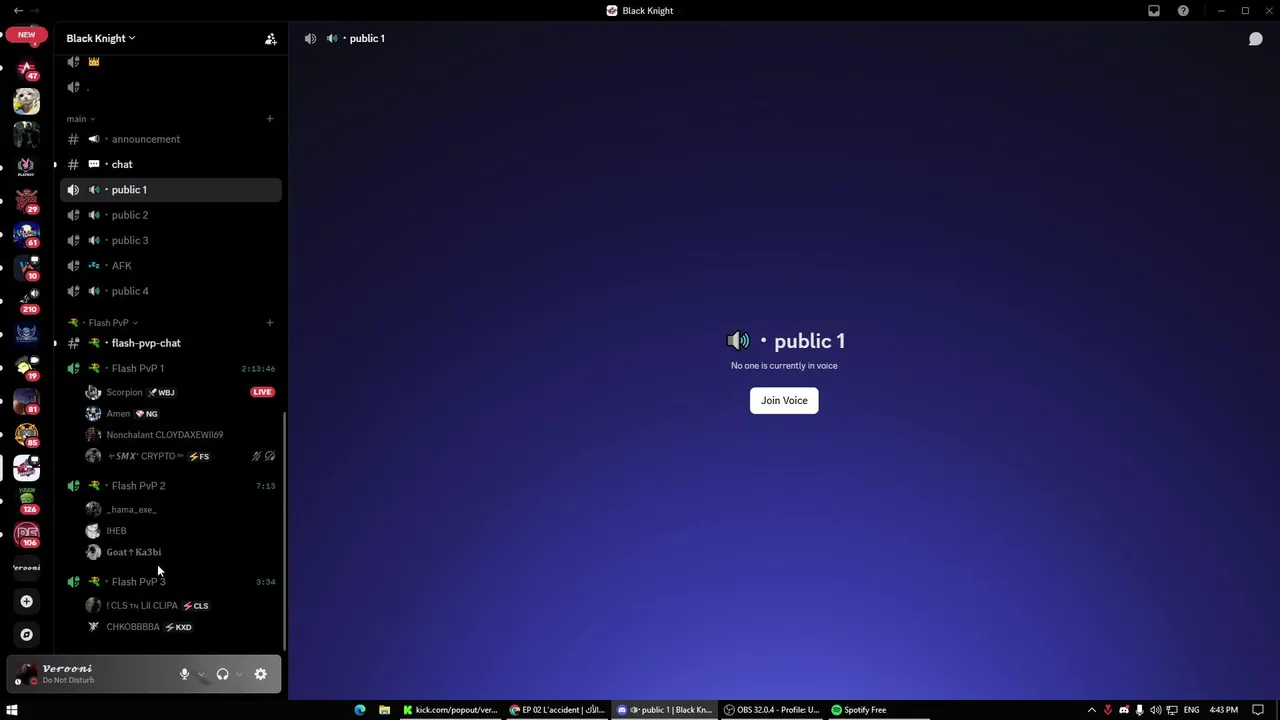This screenshot has height=720, width=1280.
Task: Open the headphones output options arrow
Action: 239,674
